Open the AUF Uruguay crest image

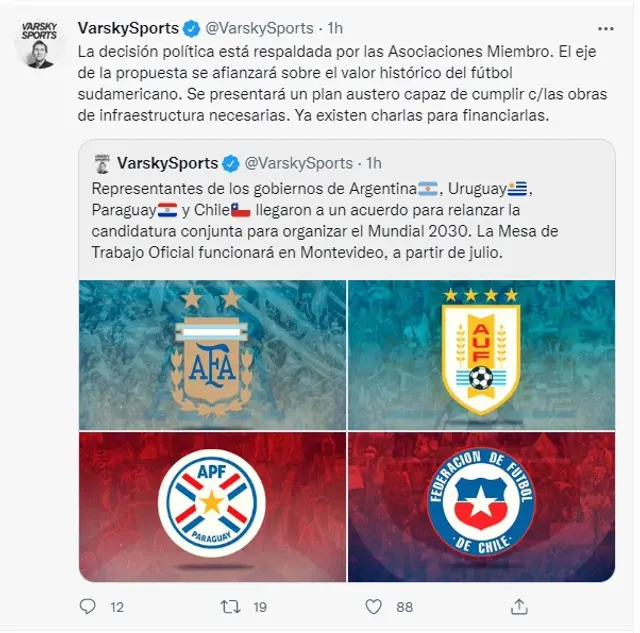481,355
